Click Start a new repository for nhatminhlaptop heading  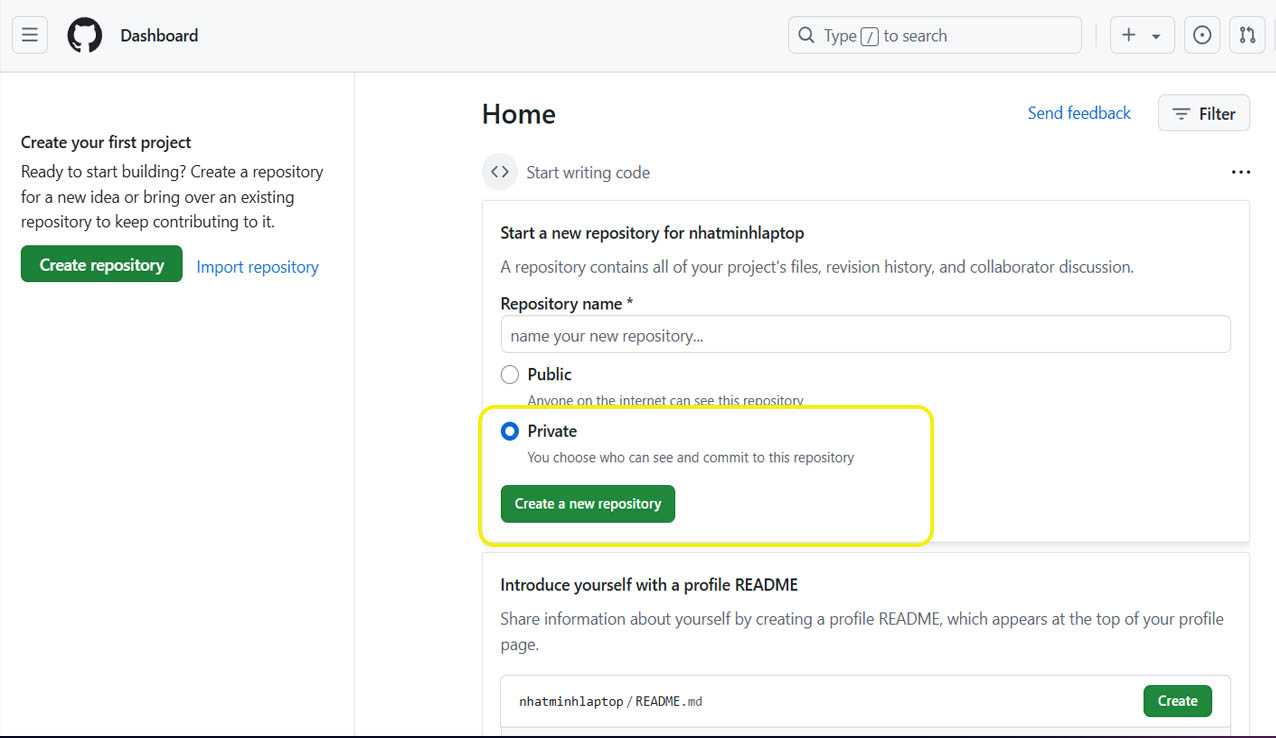click(x=652, y=233)
